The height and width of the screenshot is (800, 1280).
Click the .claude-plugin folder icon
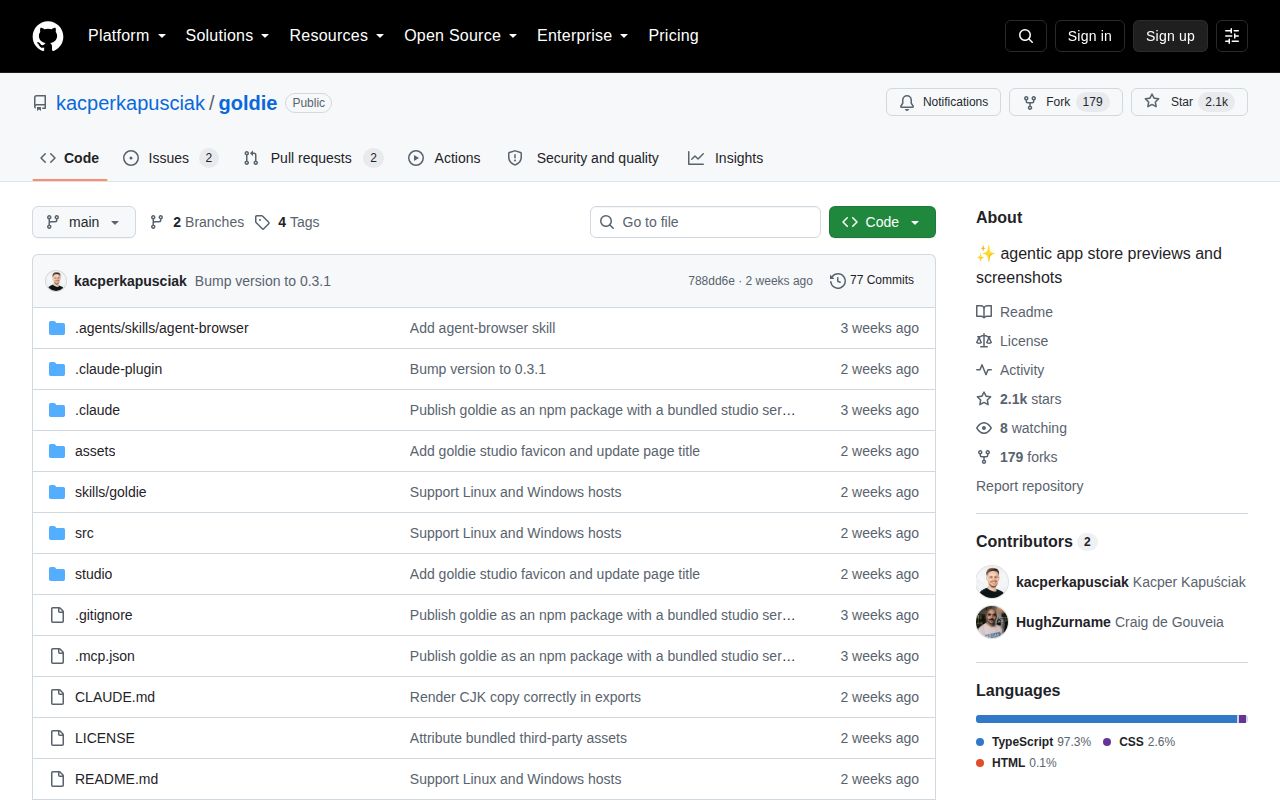coord(57,369)
